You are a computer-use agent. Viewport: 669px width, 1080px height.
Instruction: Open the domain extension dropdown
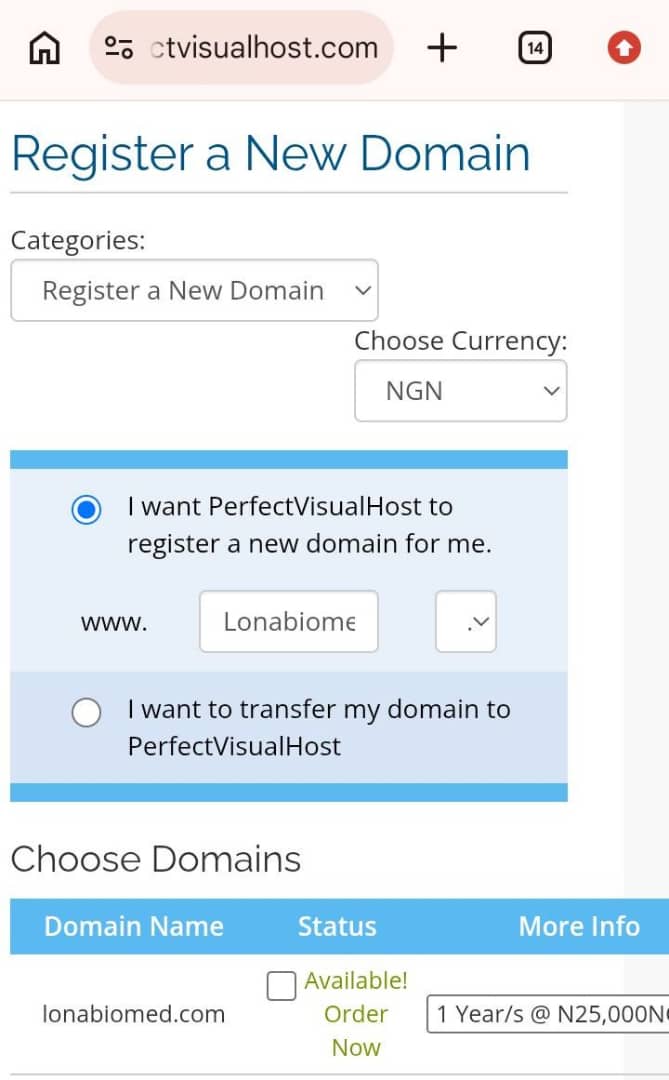click(x=466, y=621)
